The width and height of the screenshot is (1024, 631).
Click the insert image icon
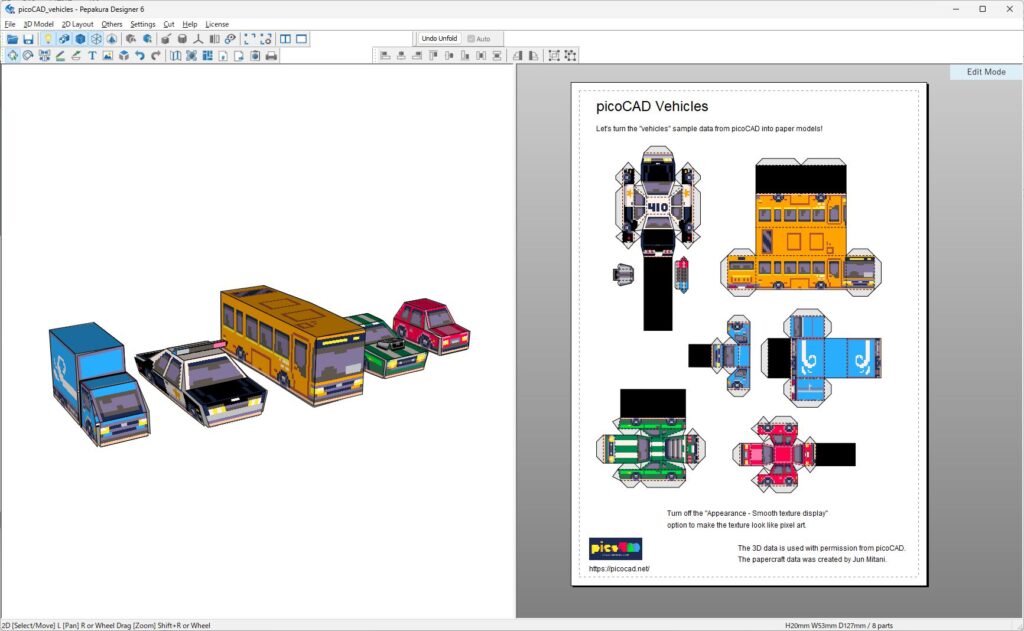coord(108,56)
